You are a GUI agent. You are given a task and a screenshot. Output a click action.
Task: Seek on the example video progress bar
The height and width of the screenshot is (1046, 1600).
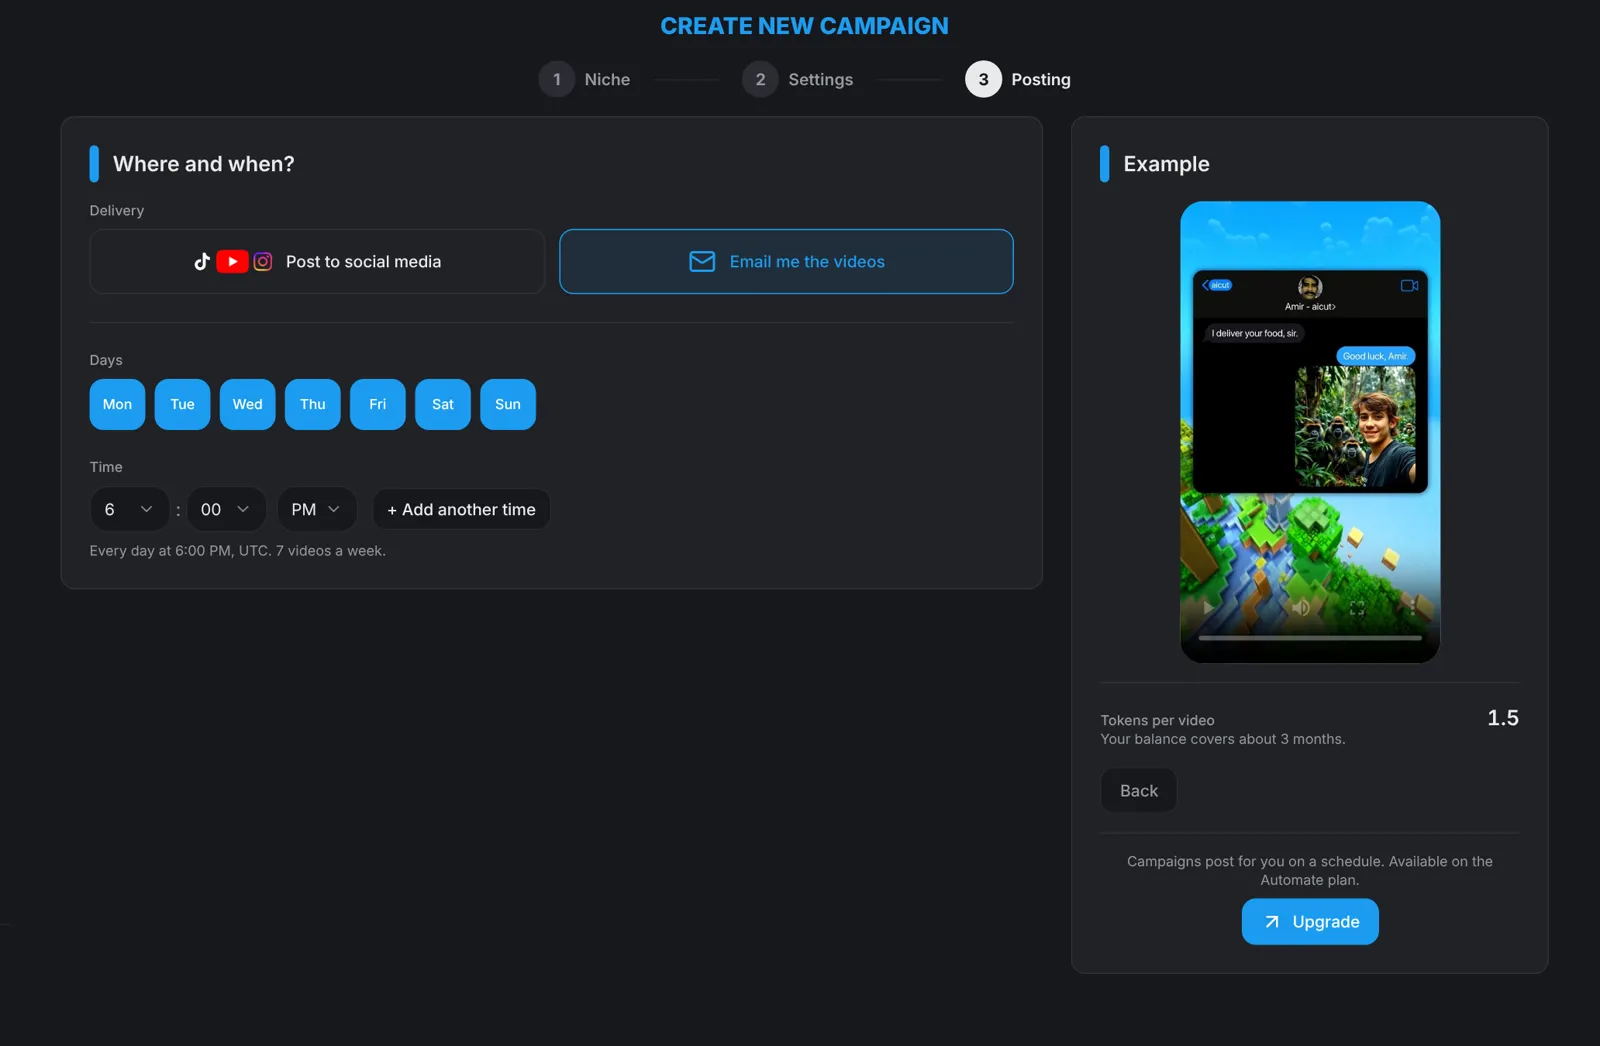1310,637
